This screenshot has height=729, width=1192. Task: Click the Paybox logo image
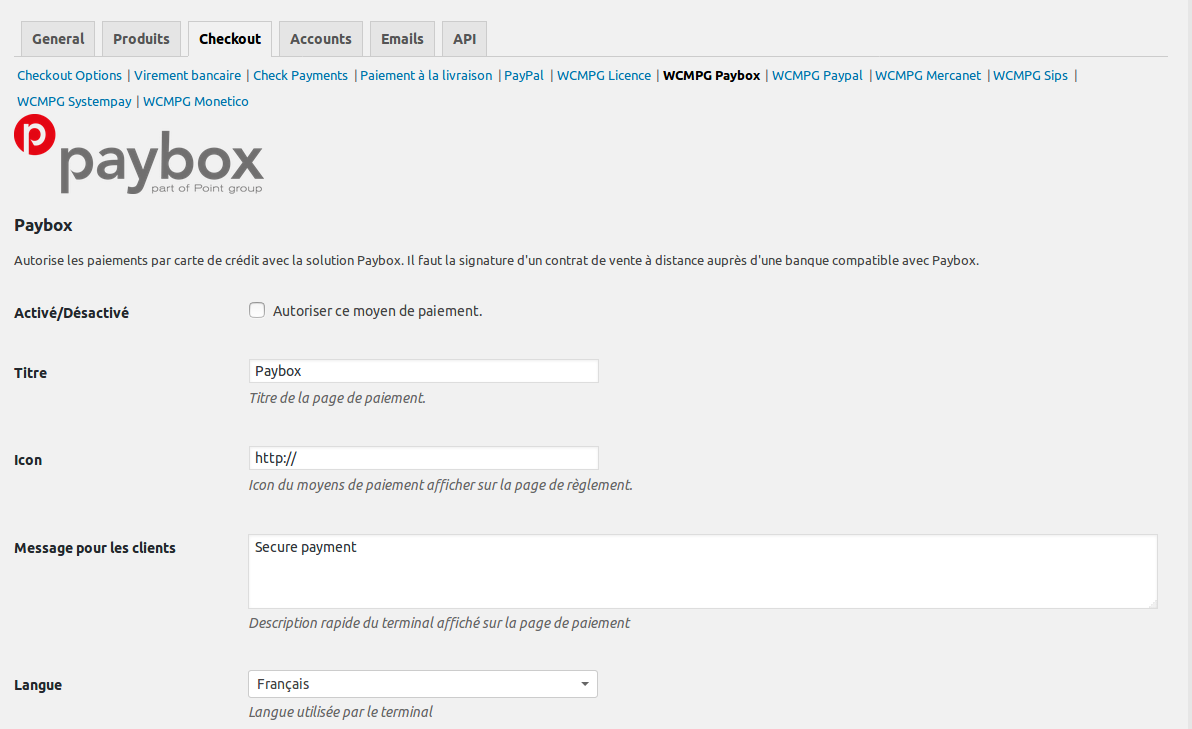coord(138,154)
